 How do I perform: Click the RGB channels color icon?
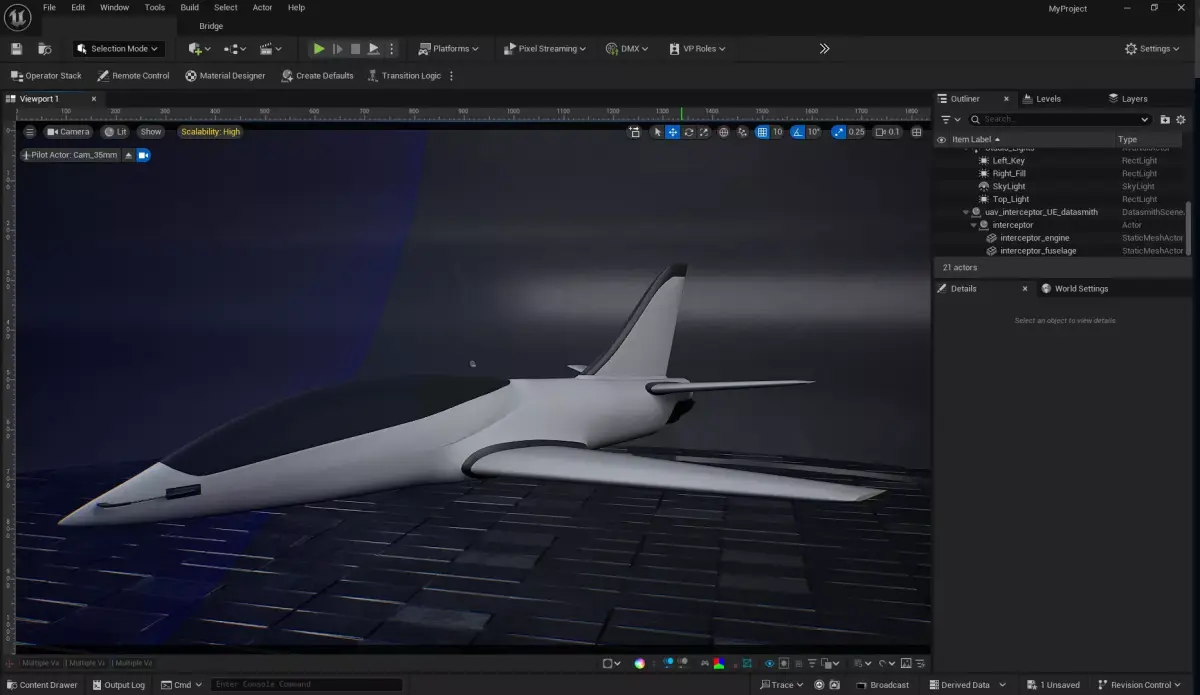[x=719, y=663]
